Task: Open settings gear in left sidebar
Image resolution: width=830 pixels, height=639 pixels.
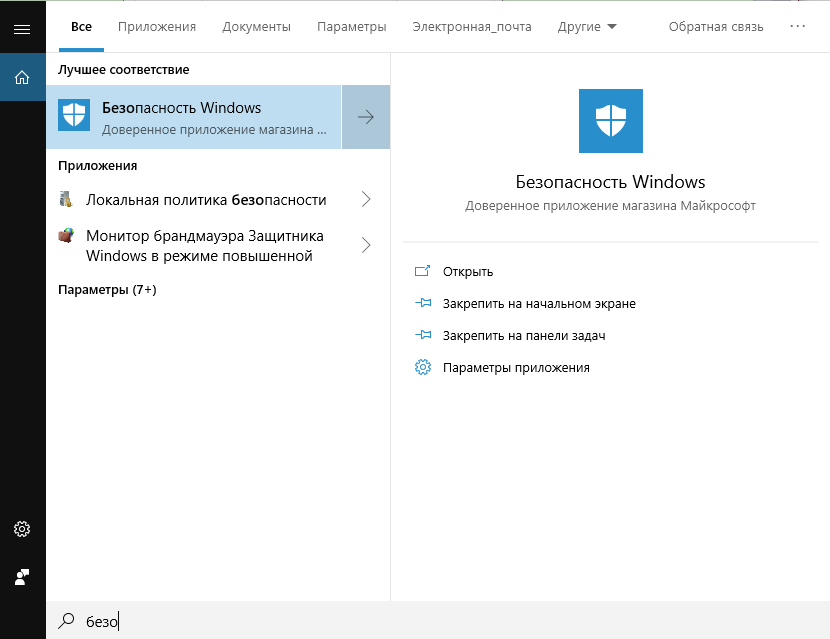Action: (x=22, y=529)
